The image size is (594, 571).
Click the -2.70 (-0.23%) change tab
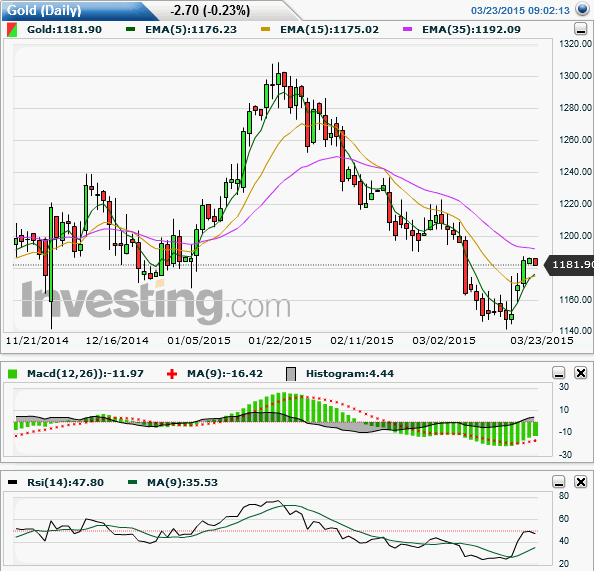[210, 11]
